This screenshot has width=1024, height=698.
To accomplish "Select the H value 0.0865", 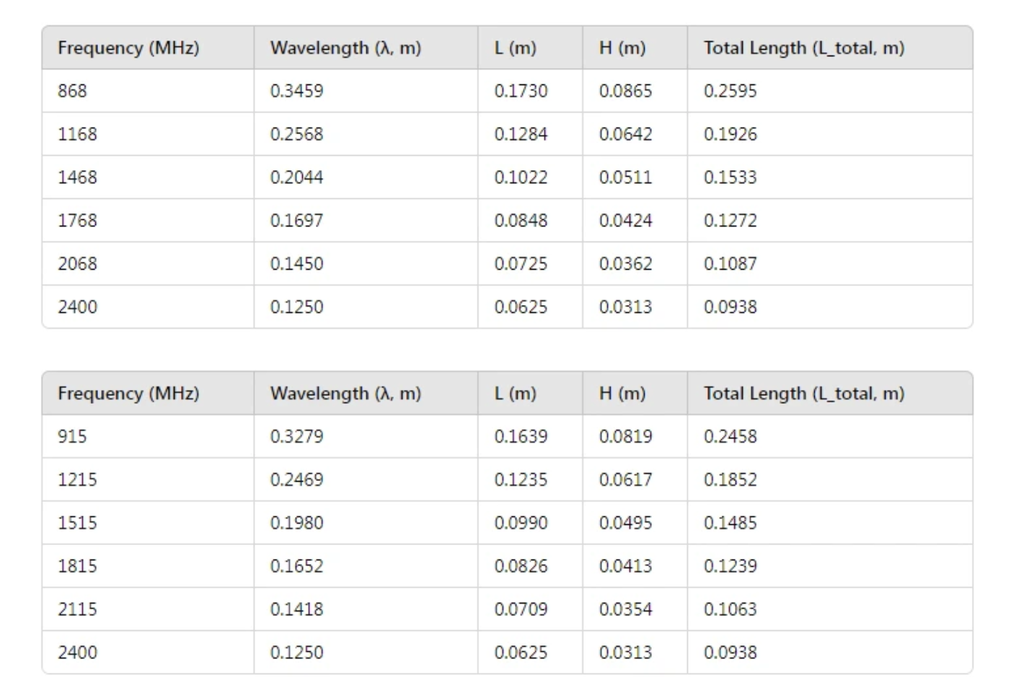I will [x=626, y=91].
